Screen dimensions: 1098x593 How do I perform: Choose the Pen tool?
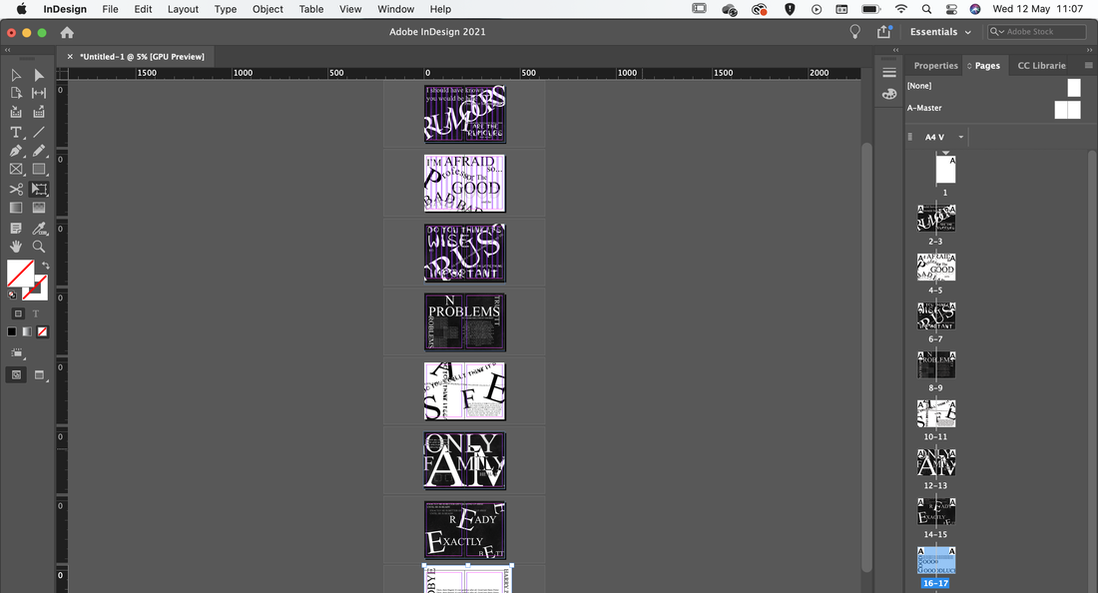[16, 151]
